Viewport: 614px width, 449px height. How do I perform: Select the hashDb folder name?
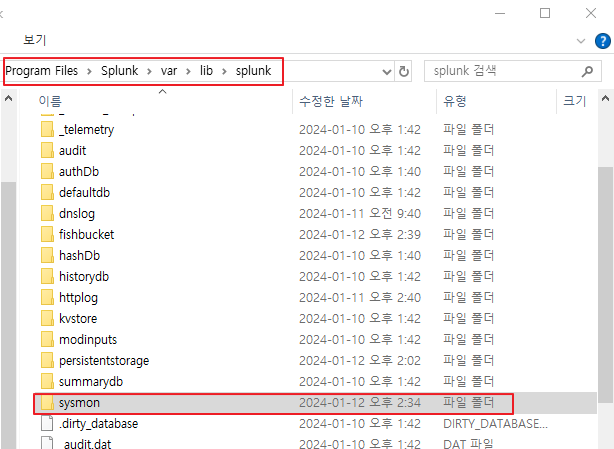tap(79, 256)
